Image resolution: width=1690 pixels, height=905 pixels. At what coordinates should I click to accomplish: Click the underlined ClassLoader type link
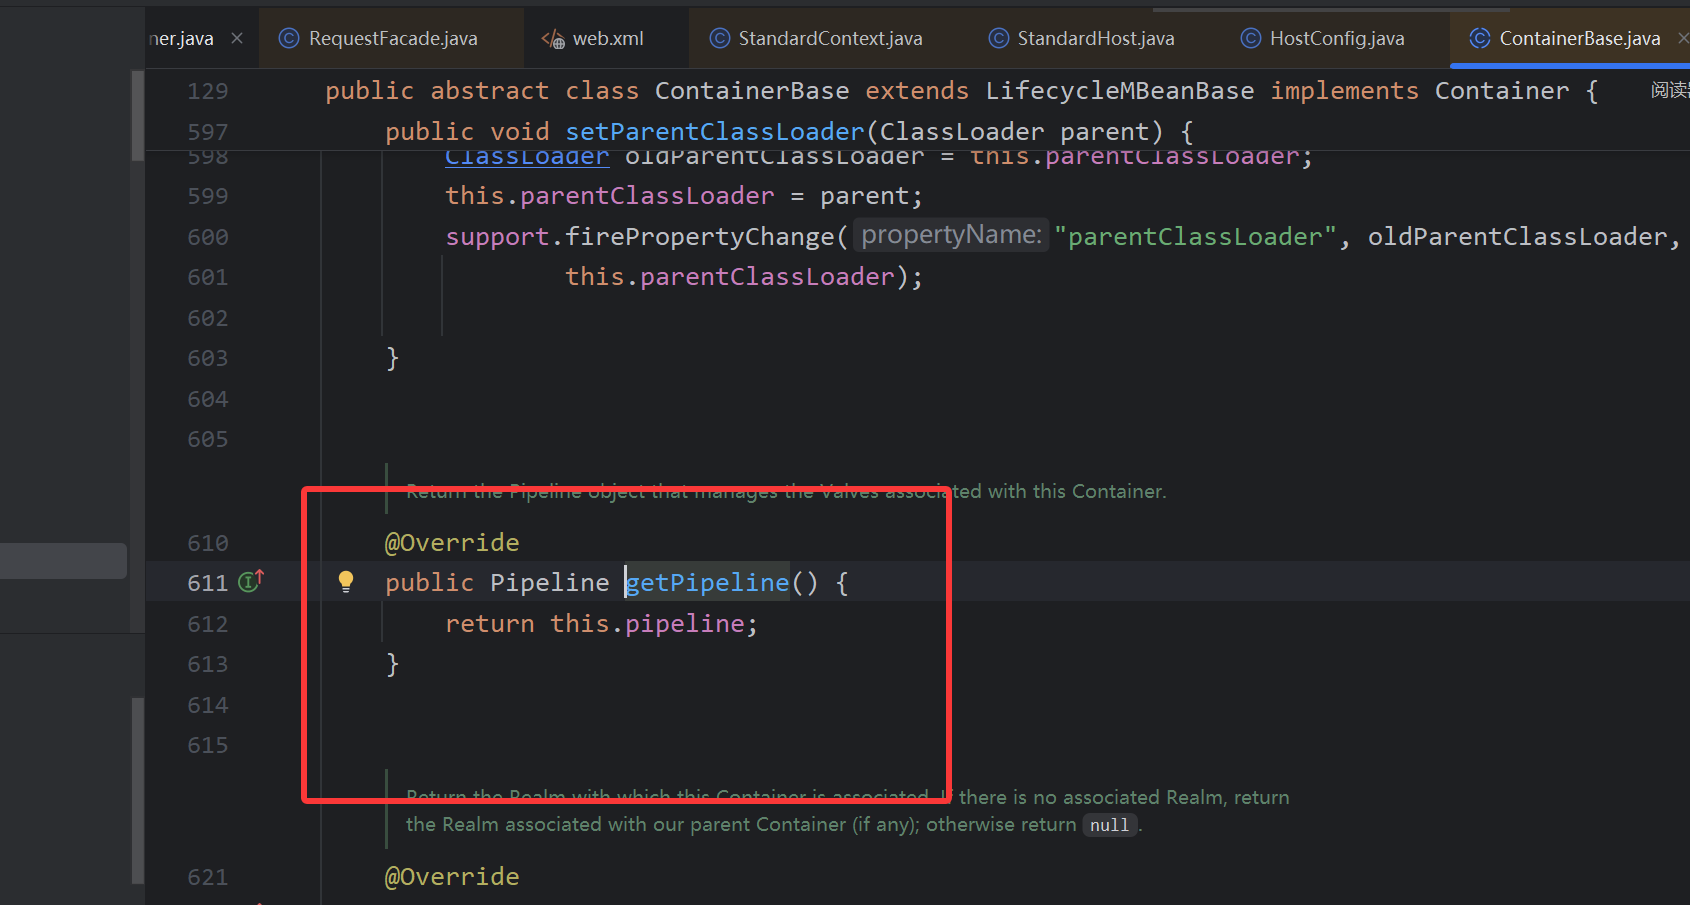pyautogui.click(x=527, y=157)
